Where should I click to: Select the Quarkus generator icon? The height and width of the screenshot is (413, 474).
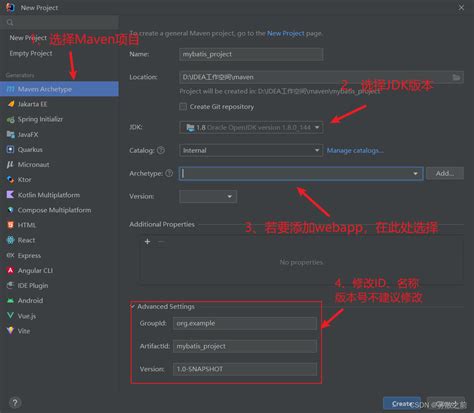tap(11, 149)
